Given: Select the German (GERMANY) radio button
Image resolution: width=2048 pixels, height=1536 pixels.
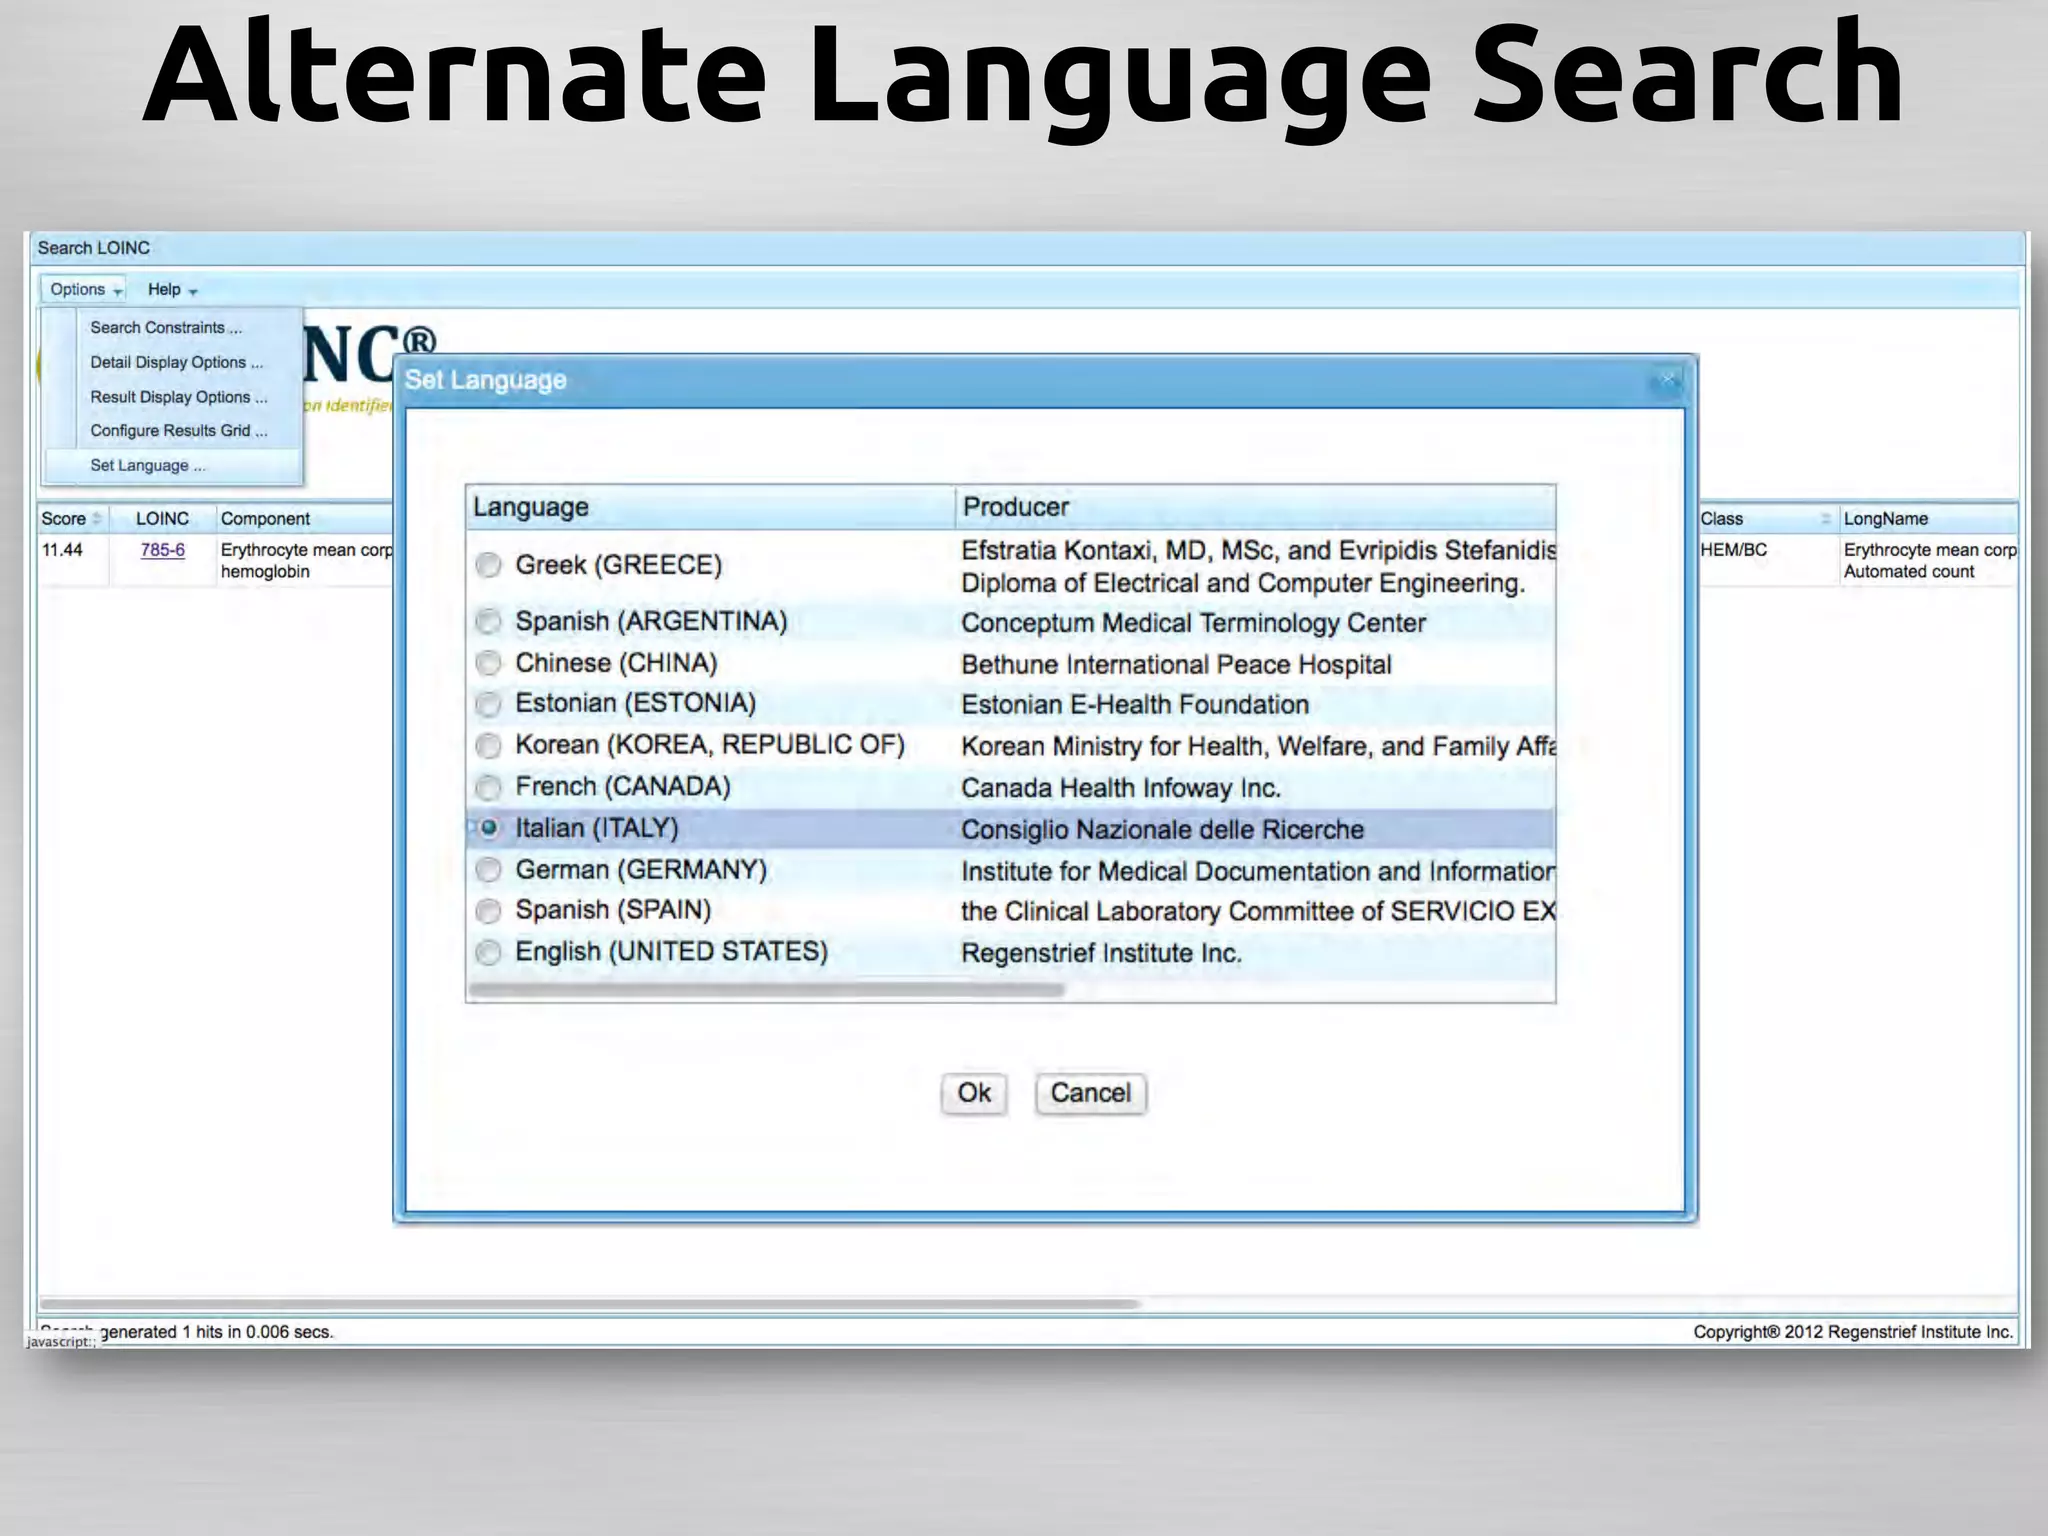Looking at the screenshot, I should pos(488,870).
